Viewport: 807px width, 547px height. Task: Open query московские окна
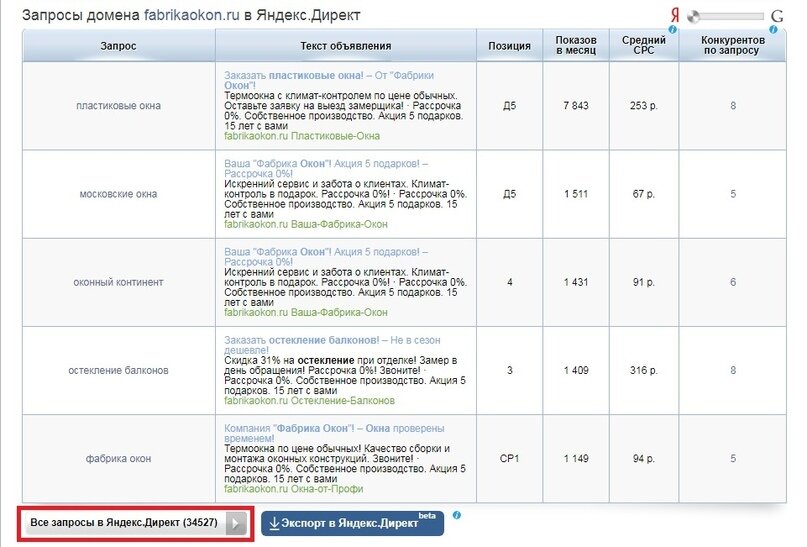(118, 194)
